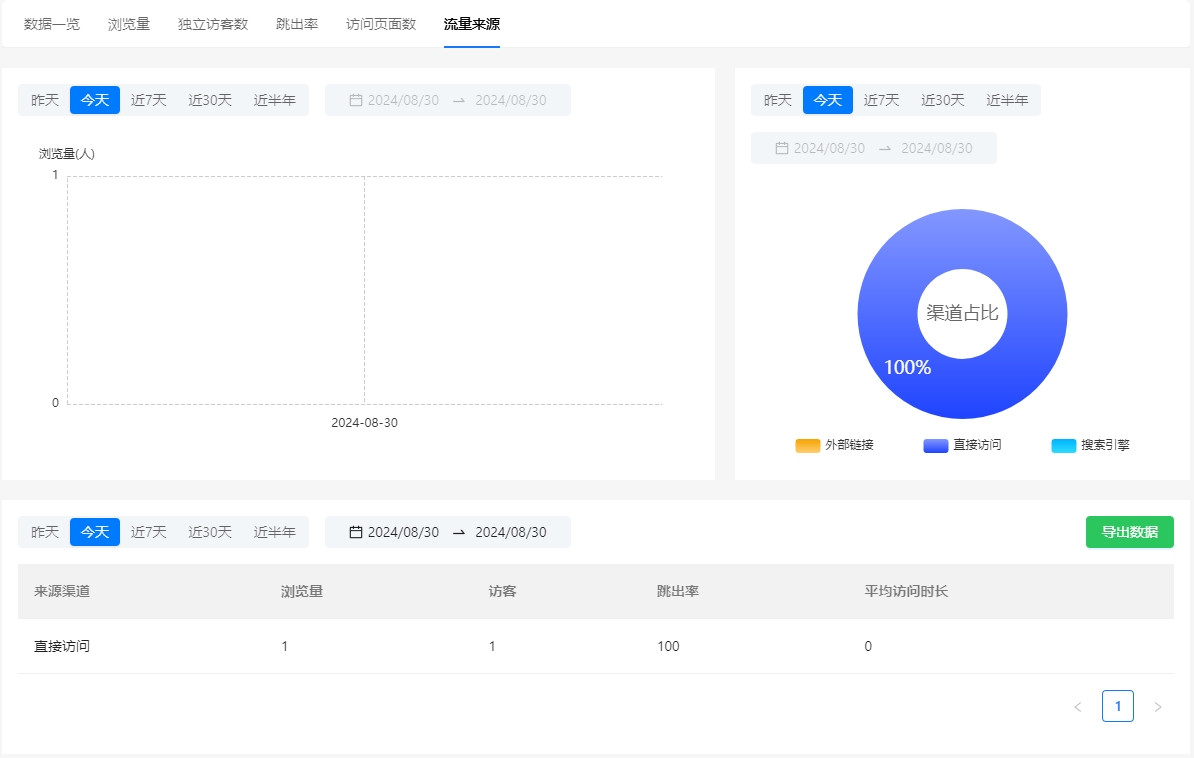This screenshot has width=1194, height=758.
Task: Toggle 外部链接 orange legend marker
Action: tap(807, 445)
